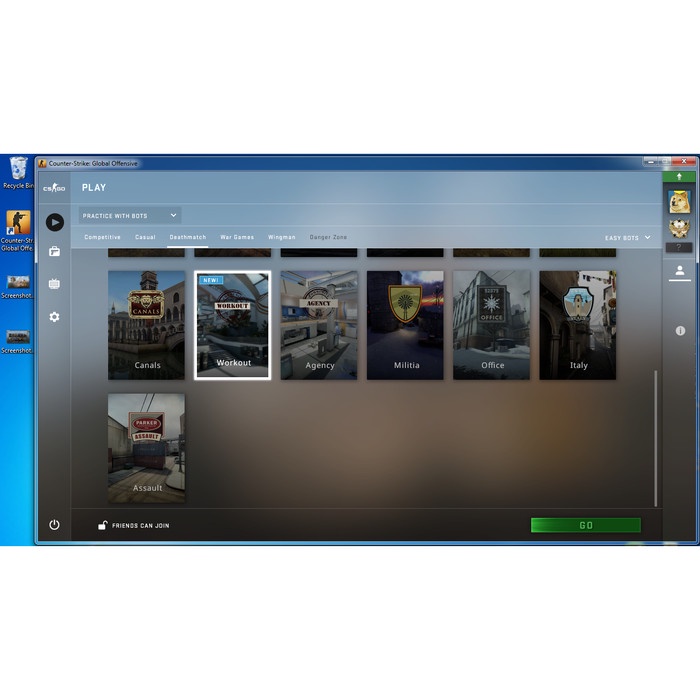The image size is (700, 700).
Task: Open the Watch TV icon
Action: (54, 284)
